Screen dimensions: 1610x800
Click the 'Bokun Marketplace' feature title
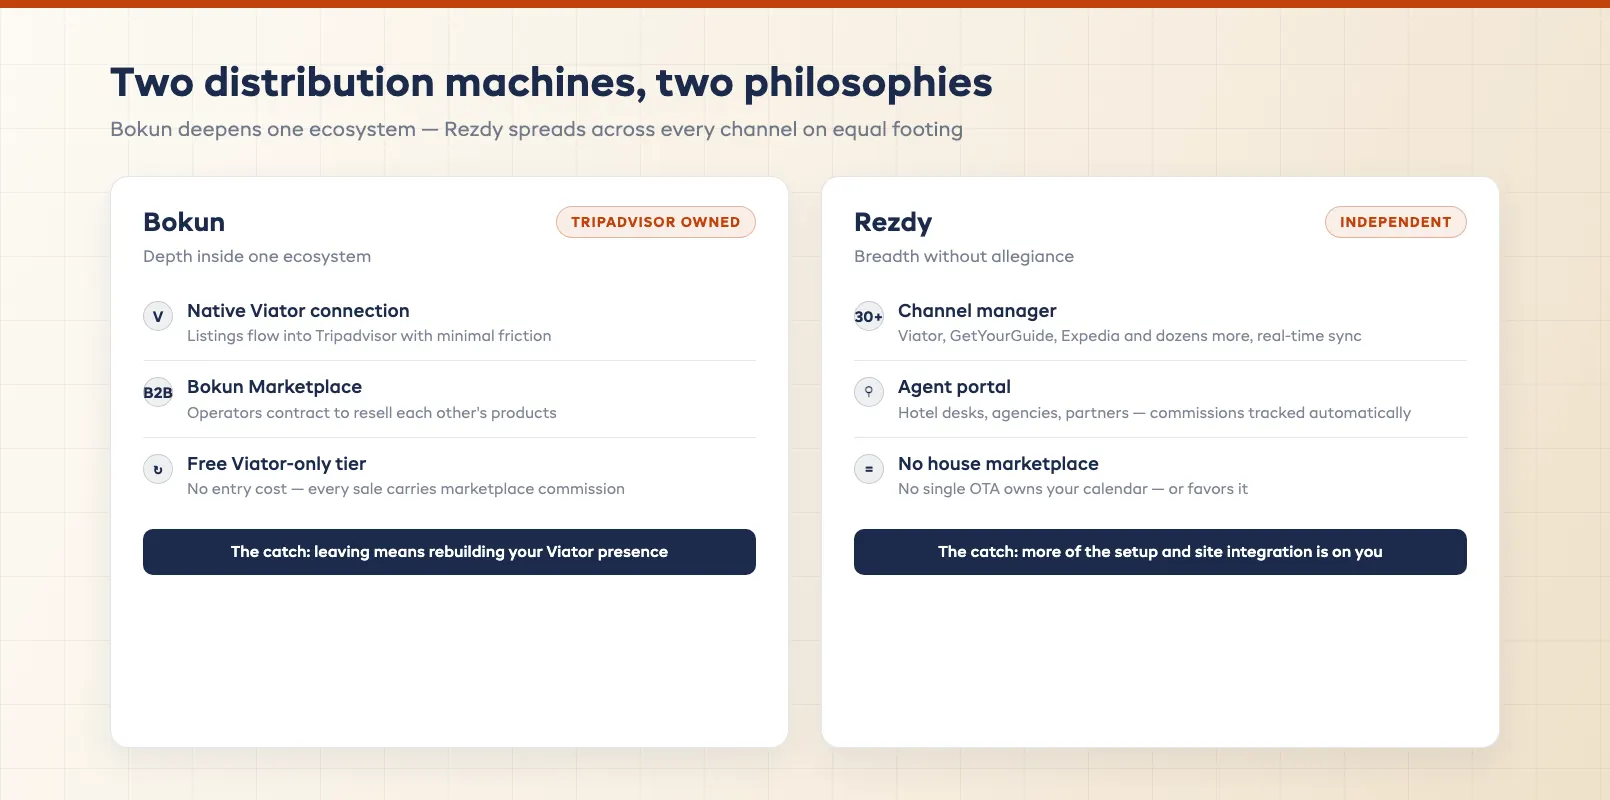(x=274, y=387)
